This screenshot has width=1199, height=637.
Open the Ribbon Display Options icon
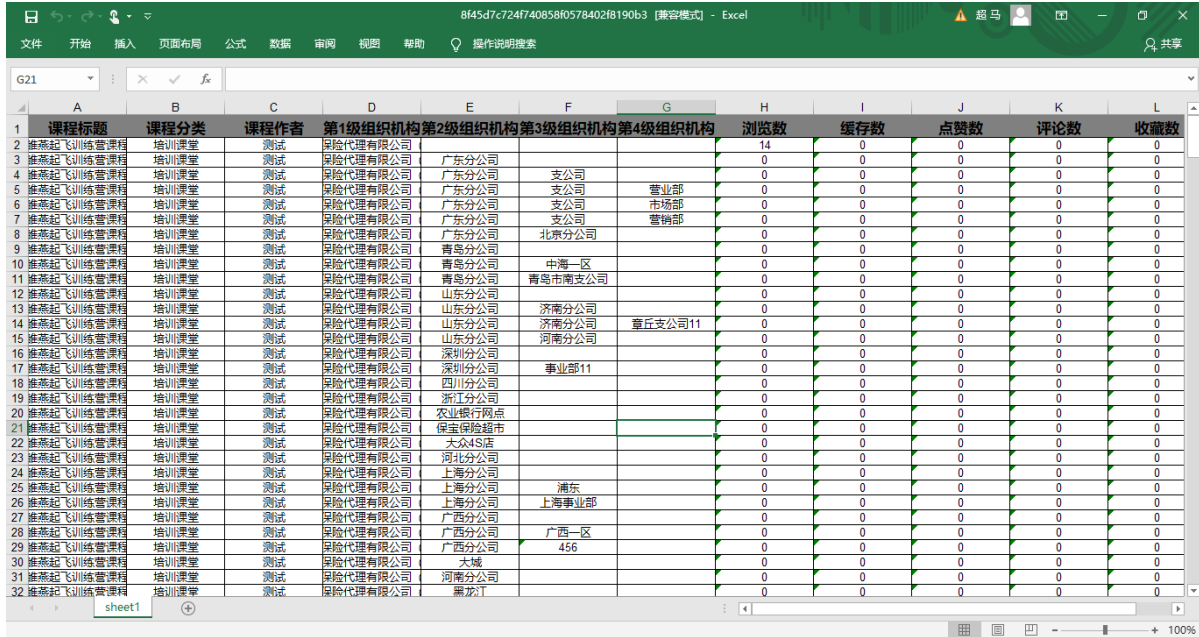1061,16
